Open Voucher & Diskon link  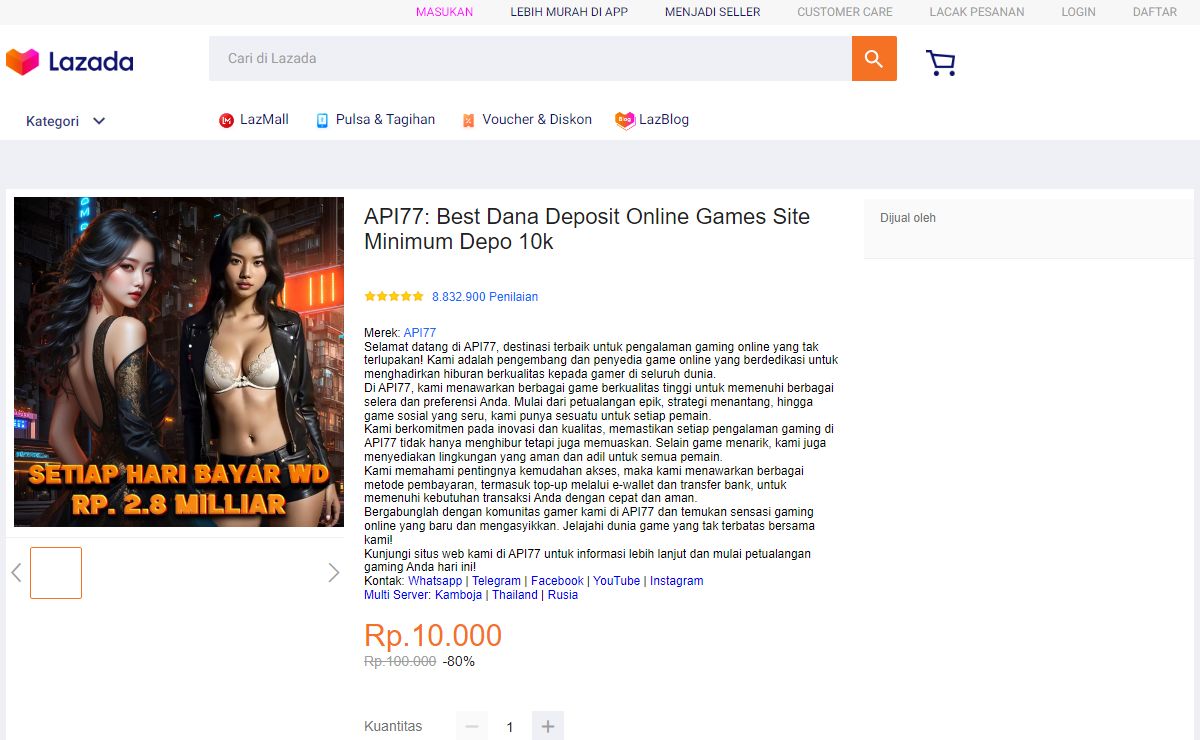(537, 119)
